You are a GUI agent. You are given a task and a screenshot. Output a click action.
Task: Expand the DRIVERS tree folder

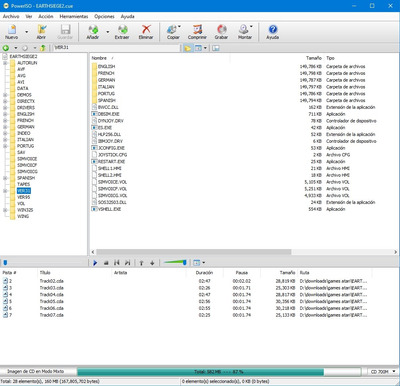pyautogui.click(x=5, y=108)
